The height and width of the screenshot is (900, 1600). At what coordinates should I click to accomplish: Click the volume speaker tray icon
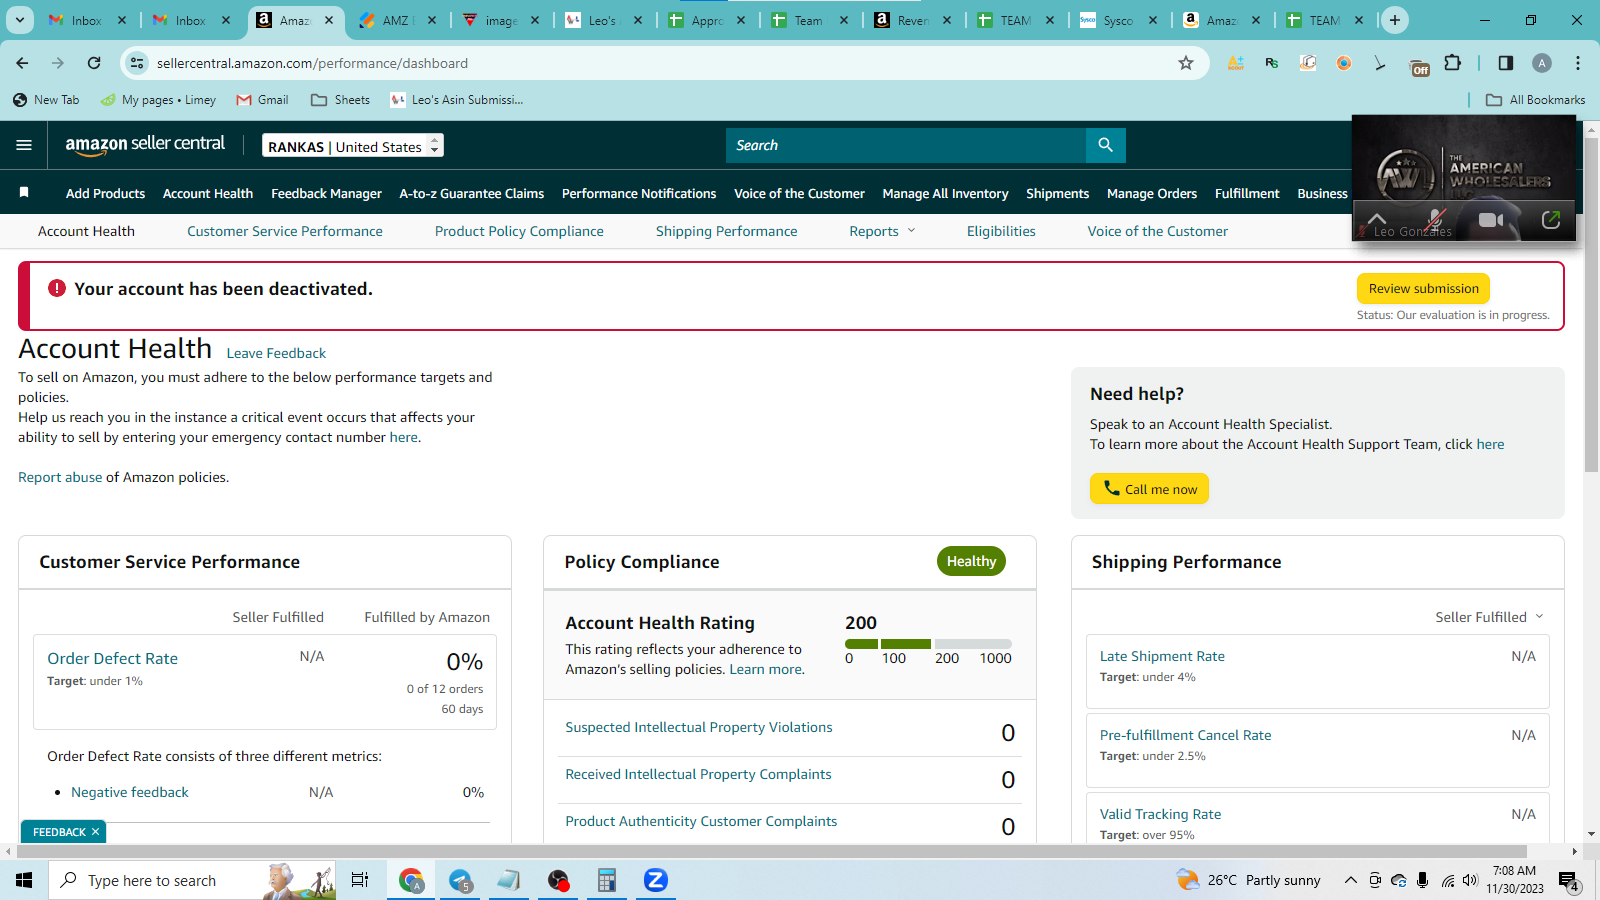tap(1470, 880)
